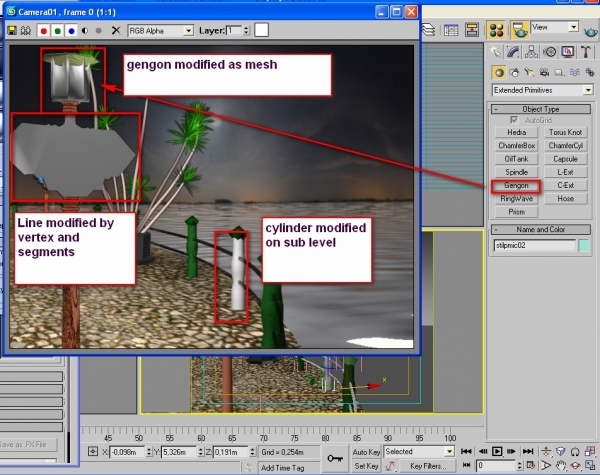Select the Lights category icon
Screen dimensions: 600x475
point(529,72)
